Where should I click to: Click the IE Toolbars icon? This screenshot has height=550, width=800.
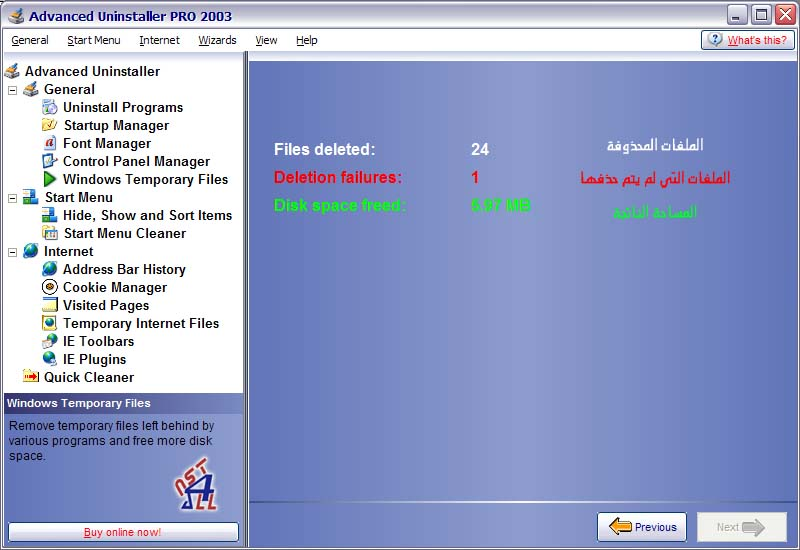coord(50,341)
